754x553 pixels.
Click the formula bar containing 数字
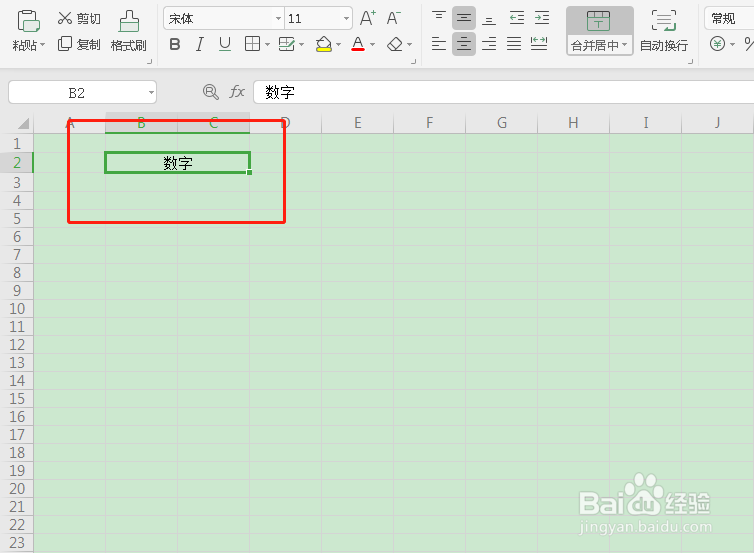[x=503, y=92]
